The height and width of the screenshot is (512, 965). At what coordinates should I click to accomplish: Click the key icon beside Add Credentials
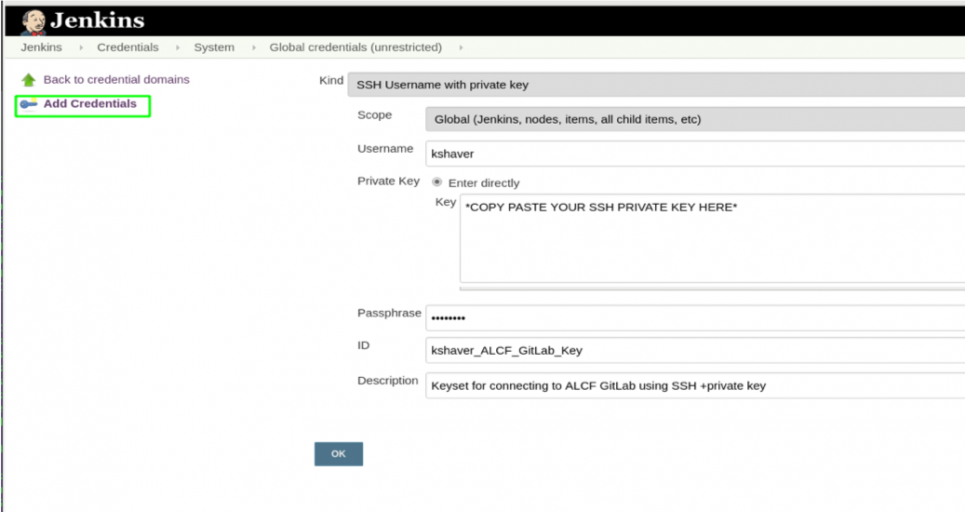tap(28, 104)
